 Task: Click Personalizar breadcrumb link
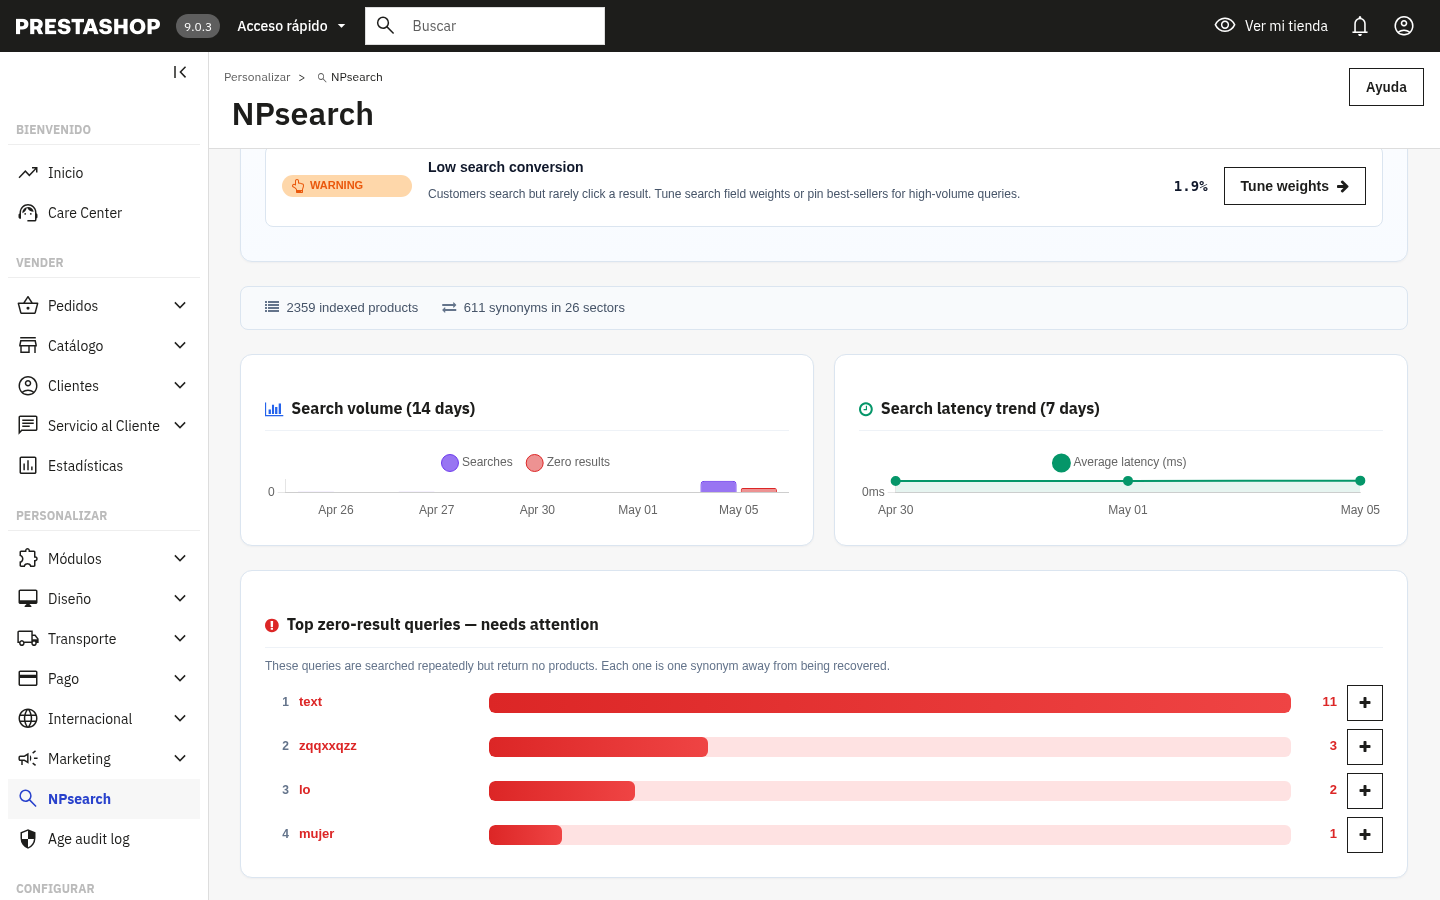click(x=257, y=77)
